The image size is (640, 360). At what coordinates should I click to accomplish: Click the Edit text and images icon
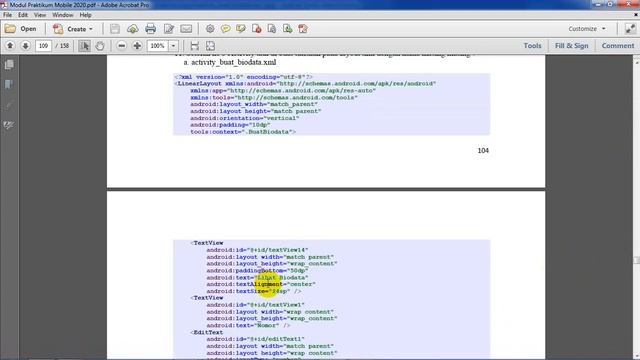[x=169, y=29]
